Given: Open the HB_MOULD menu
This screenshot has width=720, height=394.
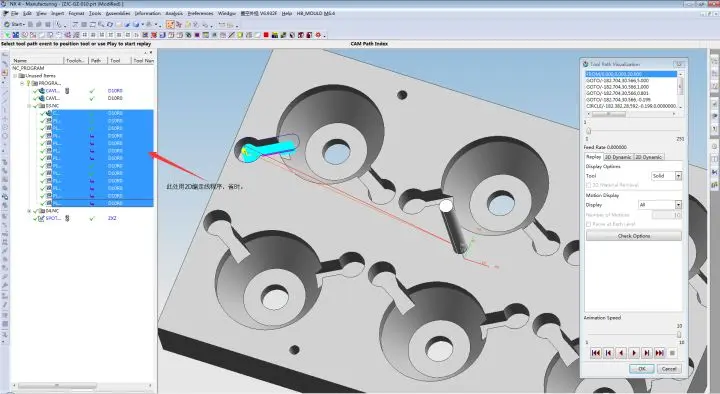Looking at the screenshot, I should tap(315, 13).
